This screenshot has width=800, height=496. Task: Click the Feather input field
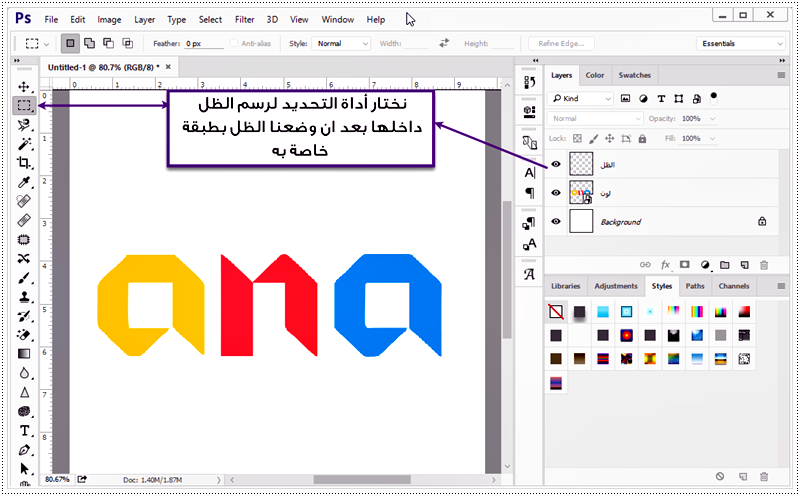point(204,44)
